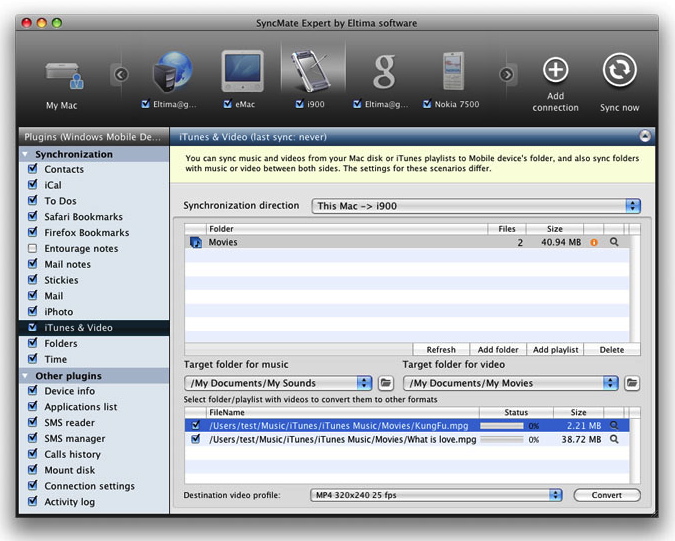Select the My Mac device icon

64,76
